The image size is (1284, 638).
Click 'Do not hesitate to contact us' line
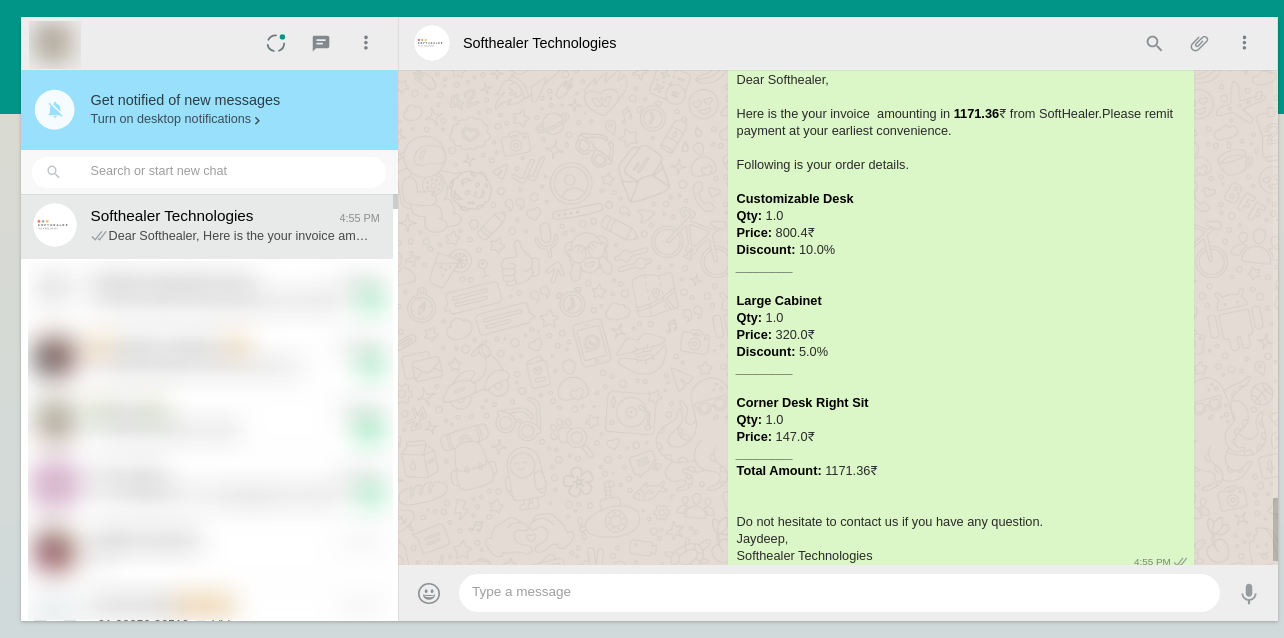click(890, 522)
